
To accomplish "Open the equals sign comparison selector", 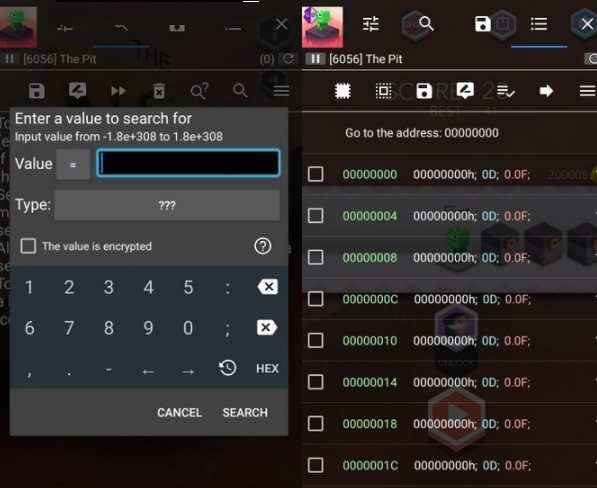I will tap(73, 164).
